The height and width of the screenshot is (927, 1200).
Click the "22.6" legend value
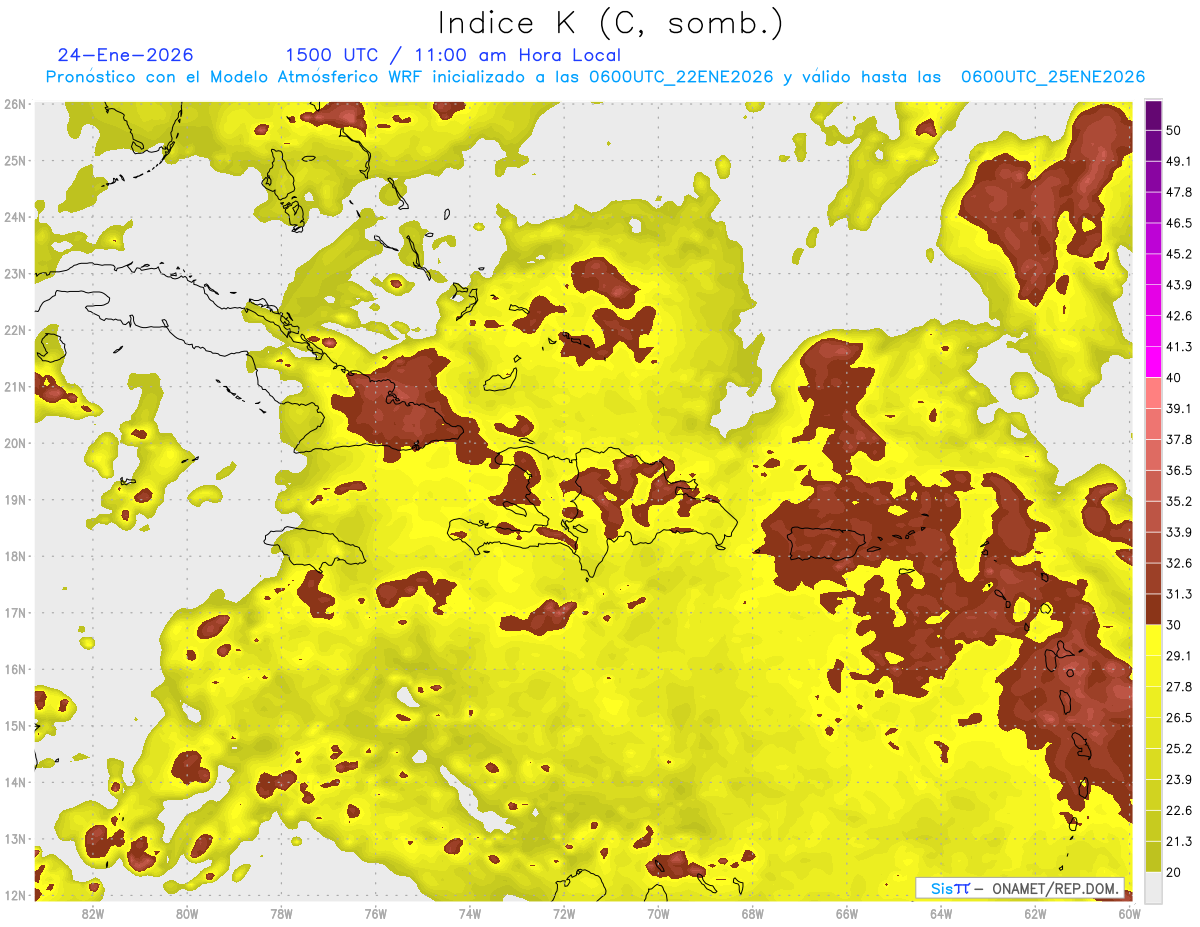tap(1179, 811)
